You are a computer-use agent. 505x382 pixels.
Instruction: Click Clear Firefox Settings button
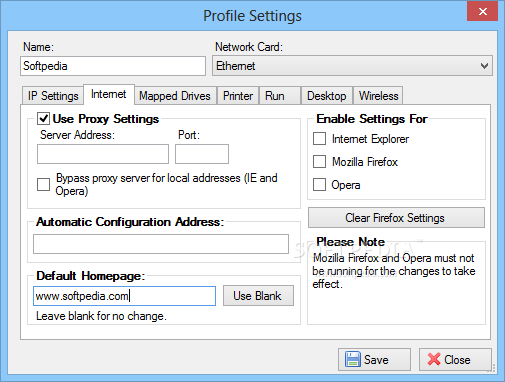[396, 218]
